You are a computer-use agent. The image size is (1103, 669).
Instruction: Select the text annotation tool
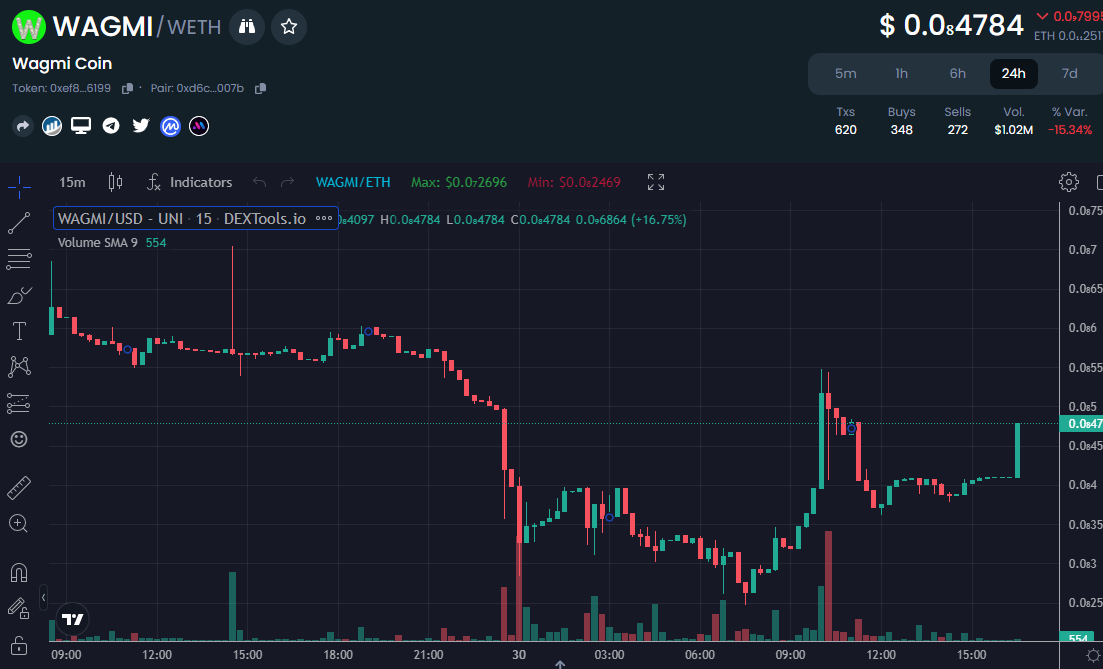coord(19,331)
